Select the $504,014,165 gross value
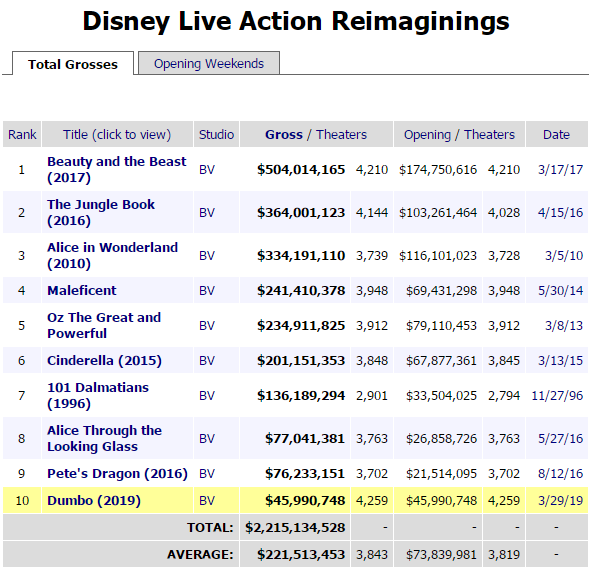 [x=301, y=169]
